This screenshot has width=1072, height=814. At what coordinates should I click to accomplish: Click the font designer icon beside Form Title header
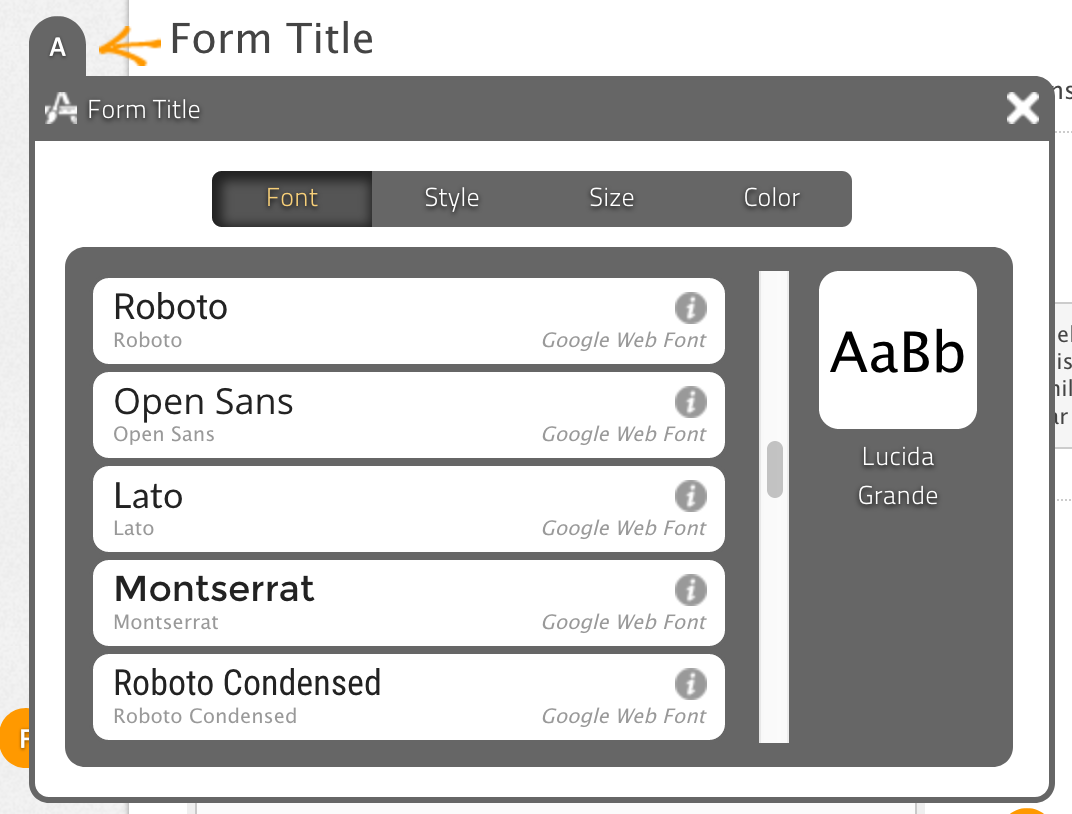[61, 108]
